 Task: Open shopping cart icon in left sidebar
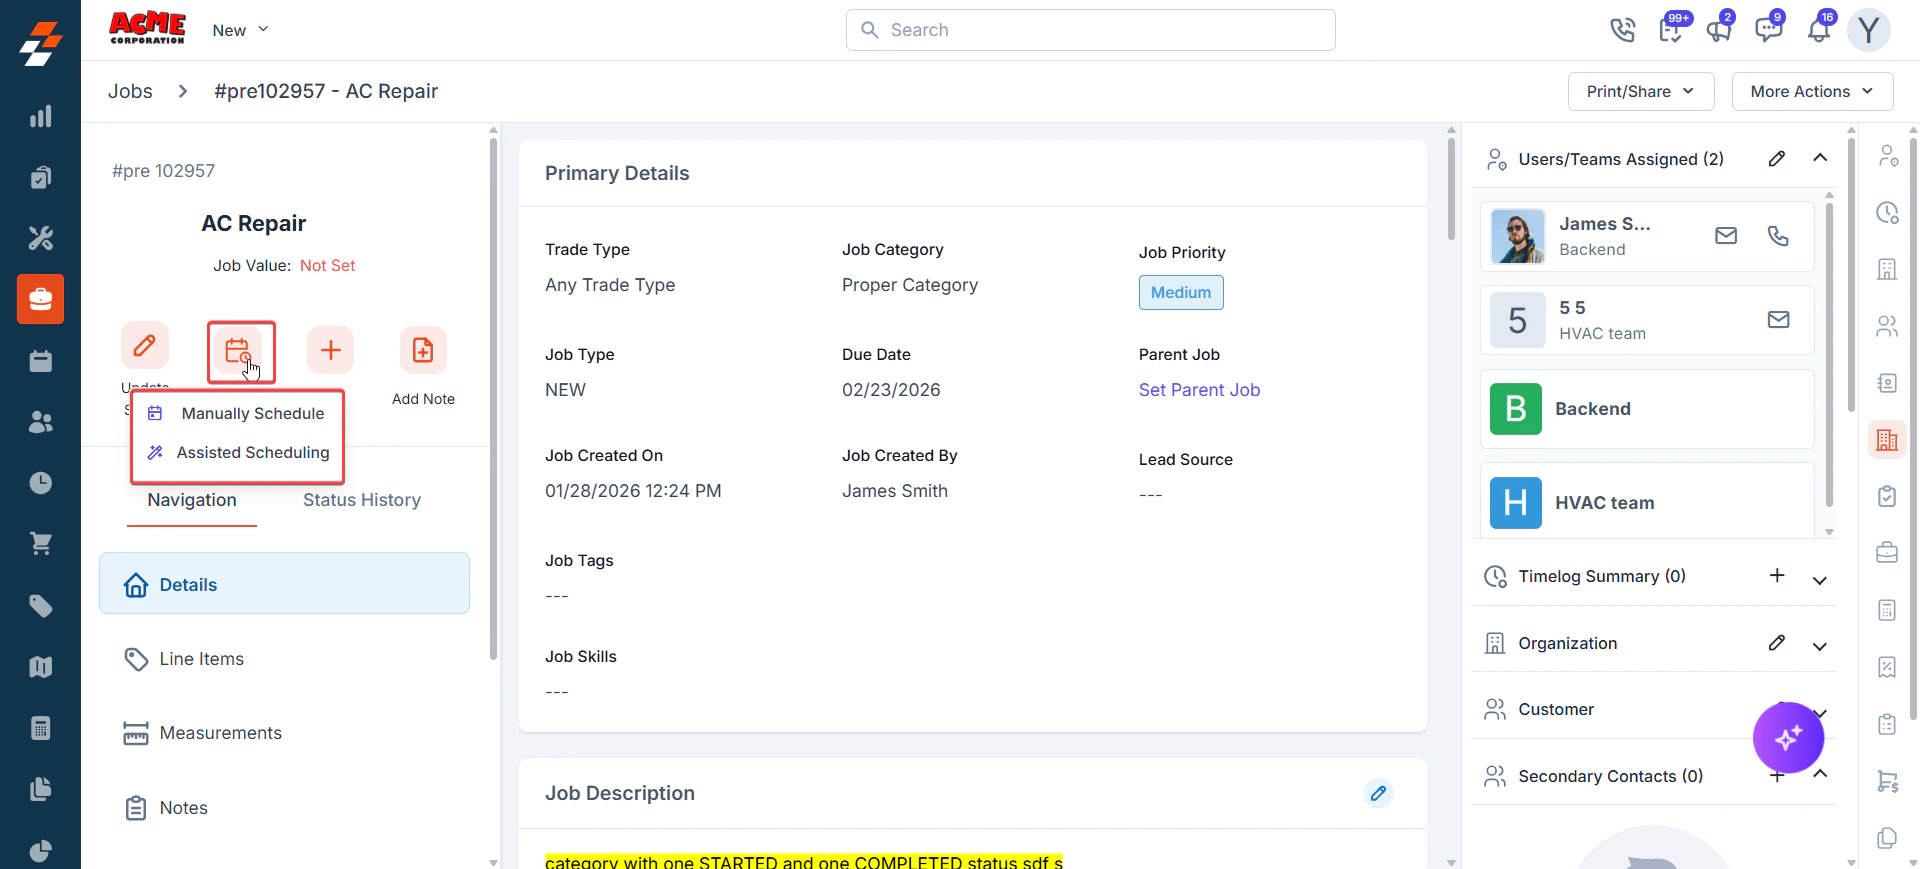coord(40,544)
